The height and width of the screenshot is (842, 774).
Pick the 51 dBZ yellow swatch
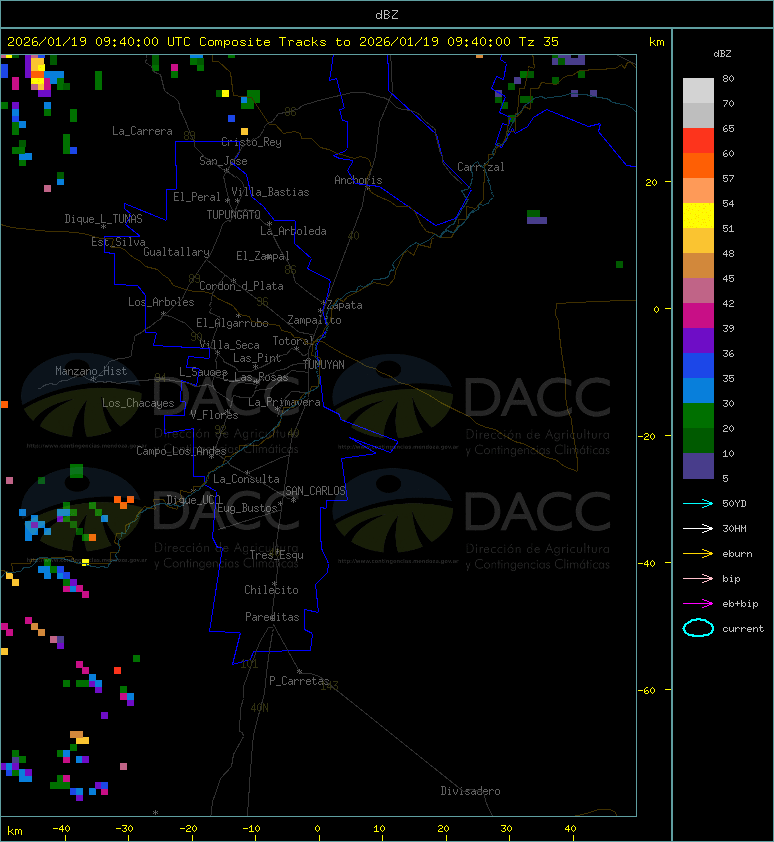pos(698,215)
